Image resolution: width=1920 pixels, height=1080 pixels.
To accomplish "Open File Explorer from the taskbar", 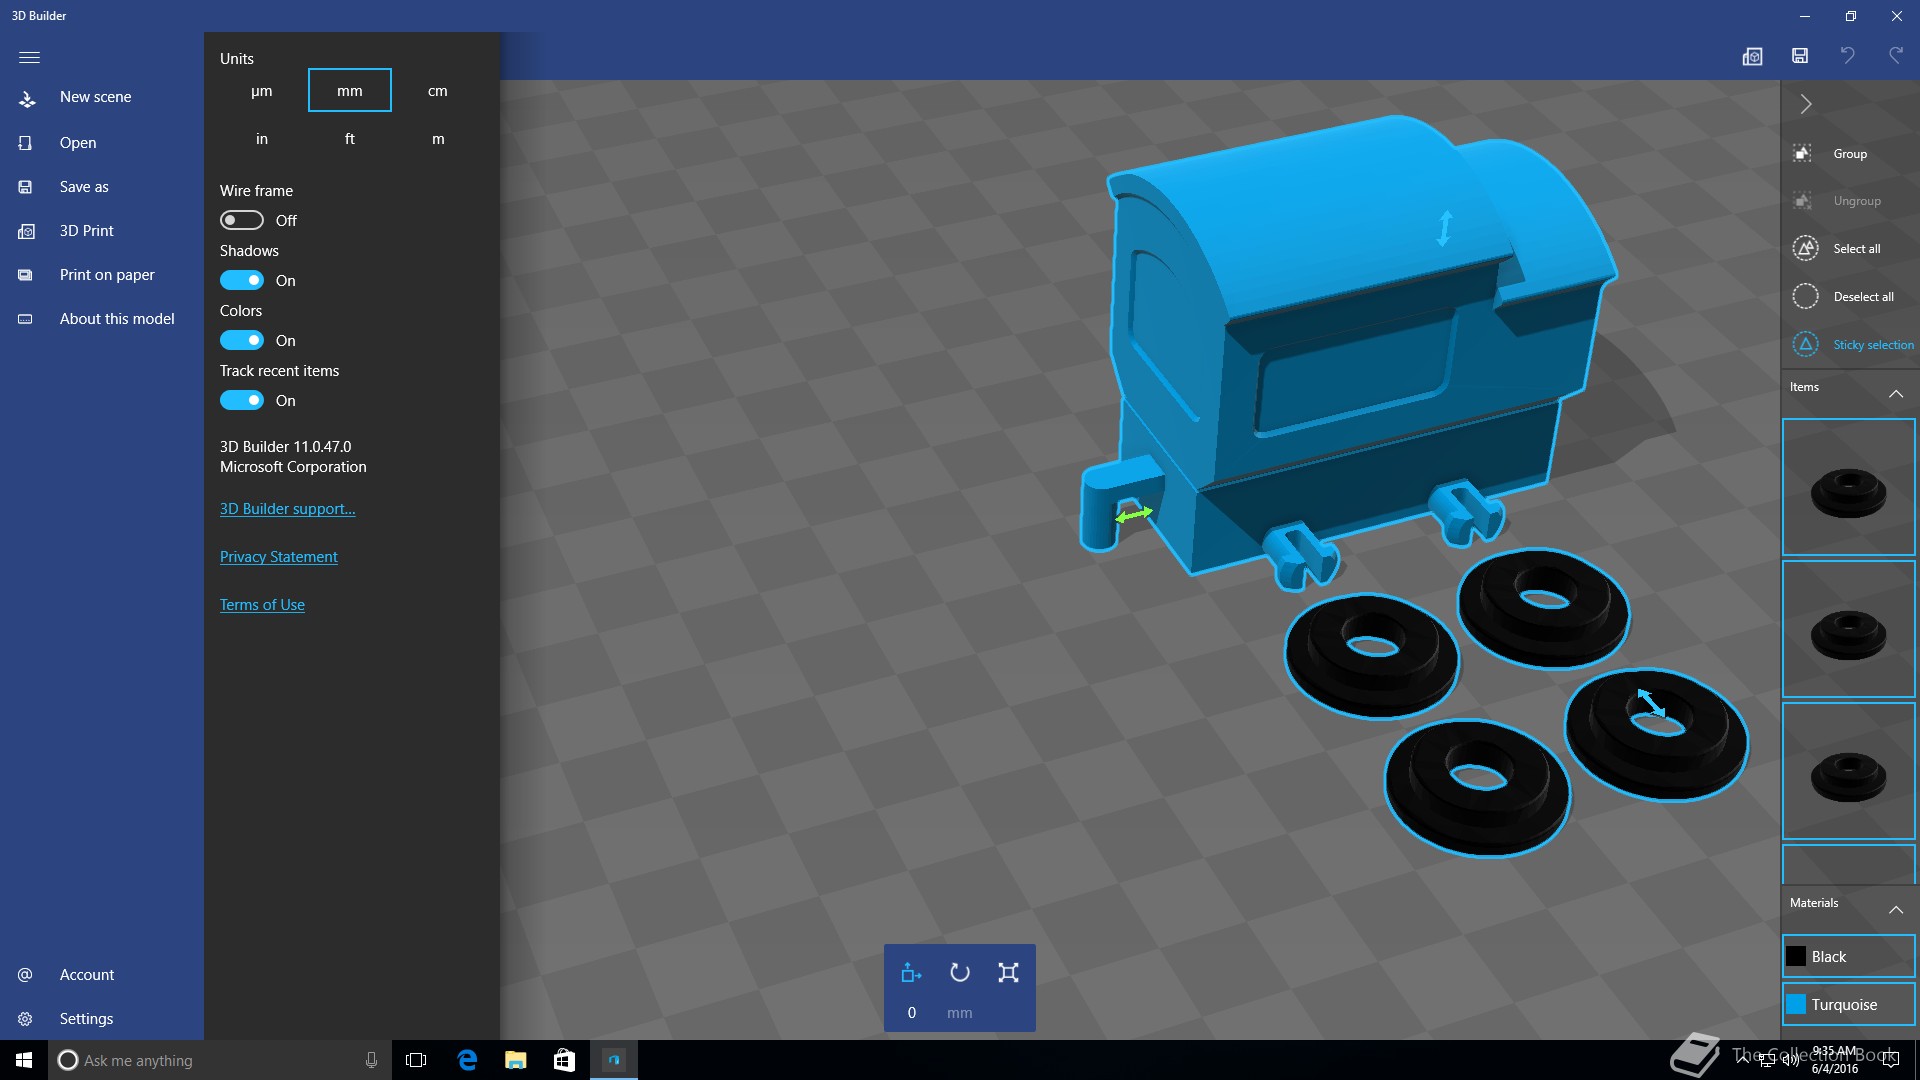I will pos(515,1060).
